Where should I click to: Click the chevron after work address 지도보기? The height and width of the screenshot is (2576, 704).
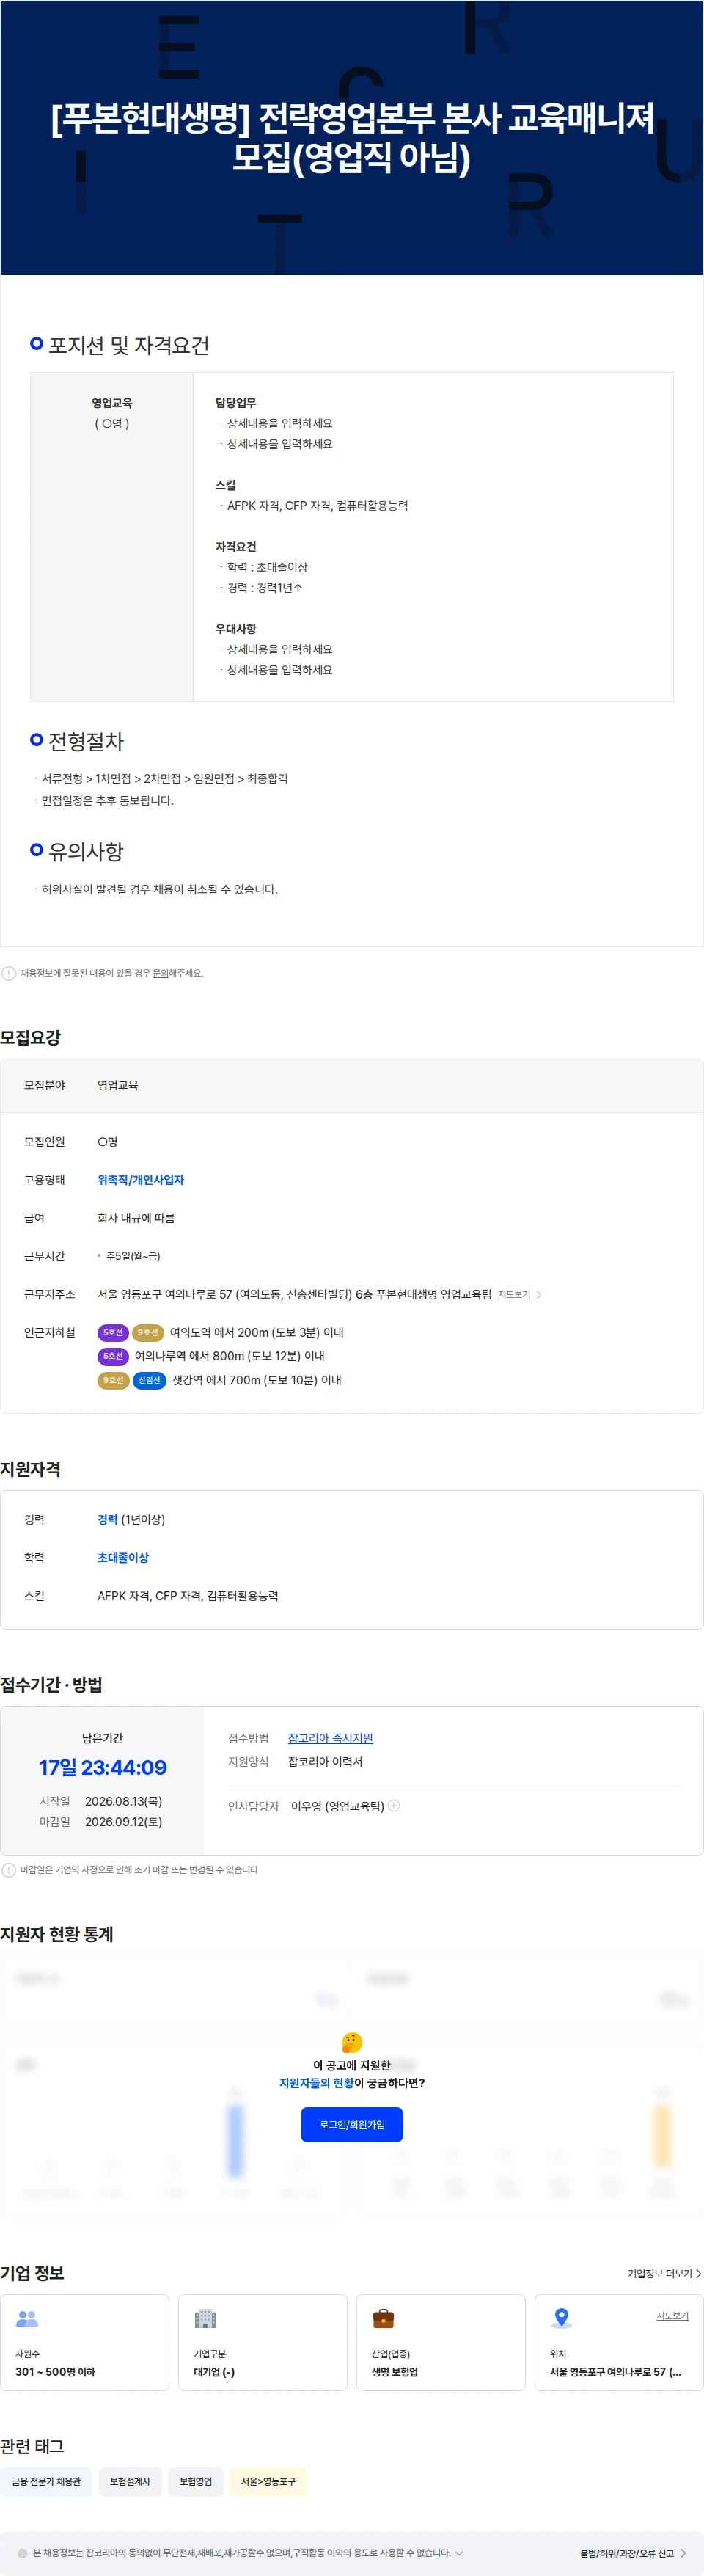[x=539, y=1294]
